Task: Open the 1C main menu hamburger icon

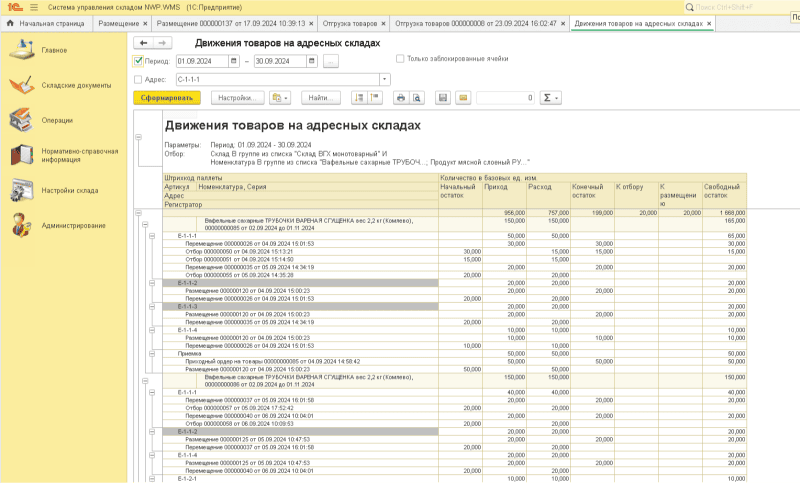Action: (x=34, y=7)
